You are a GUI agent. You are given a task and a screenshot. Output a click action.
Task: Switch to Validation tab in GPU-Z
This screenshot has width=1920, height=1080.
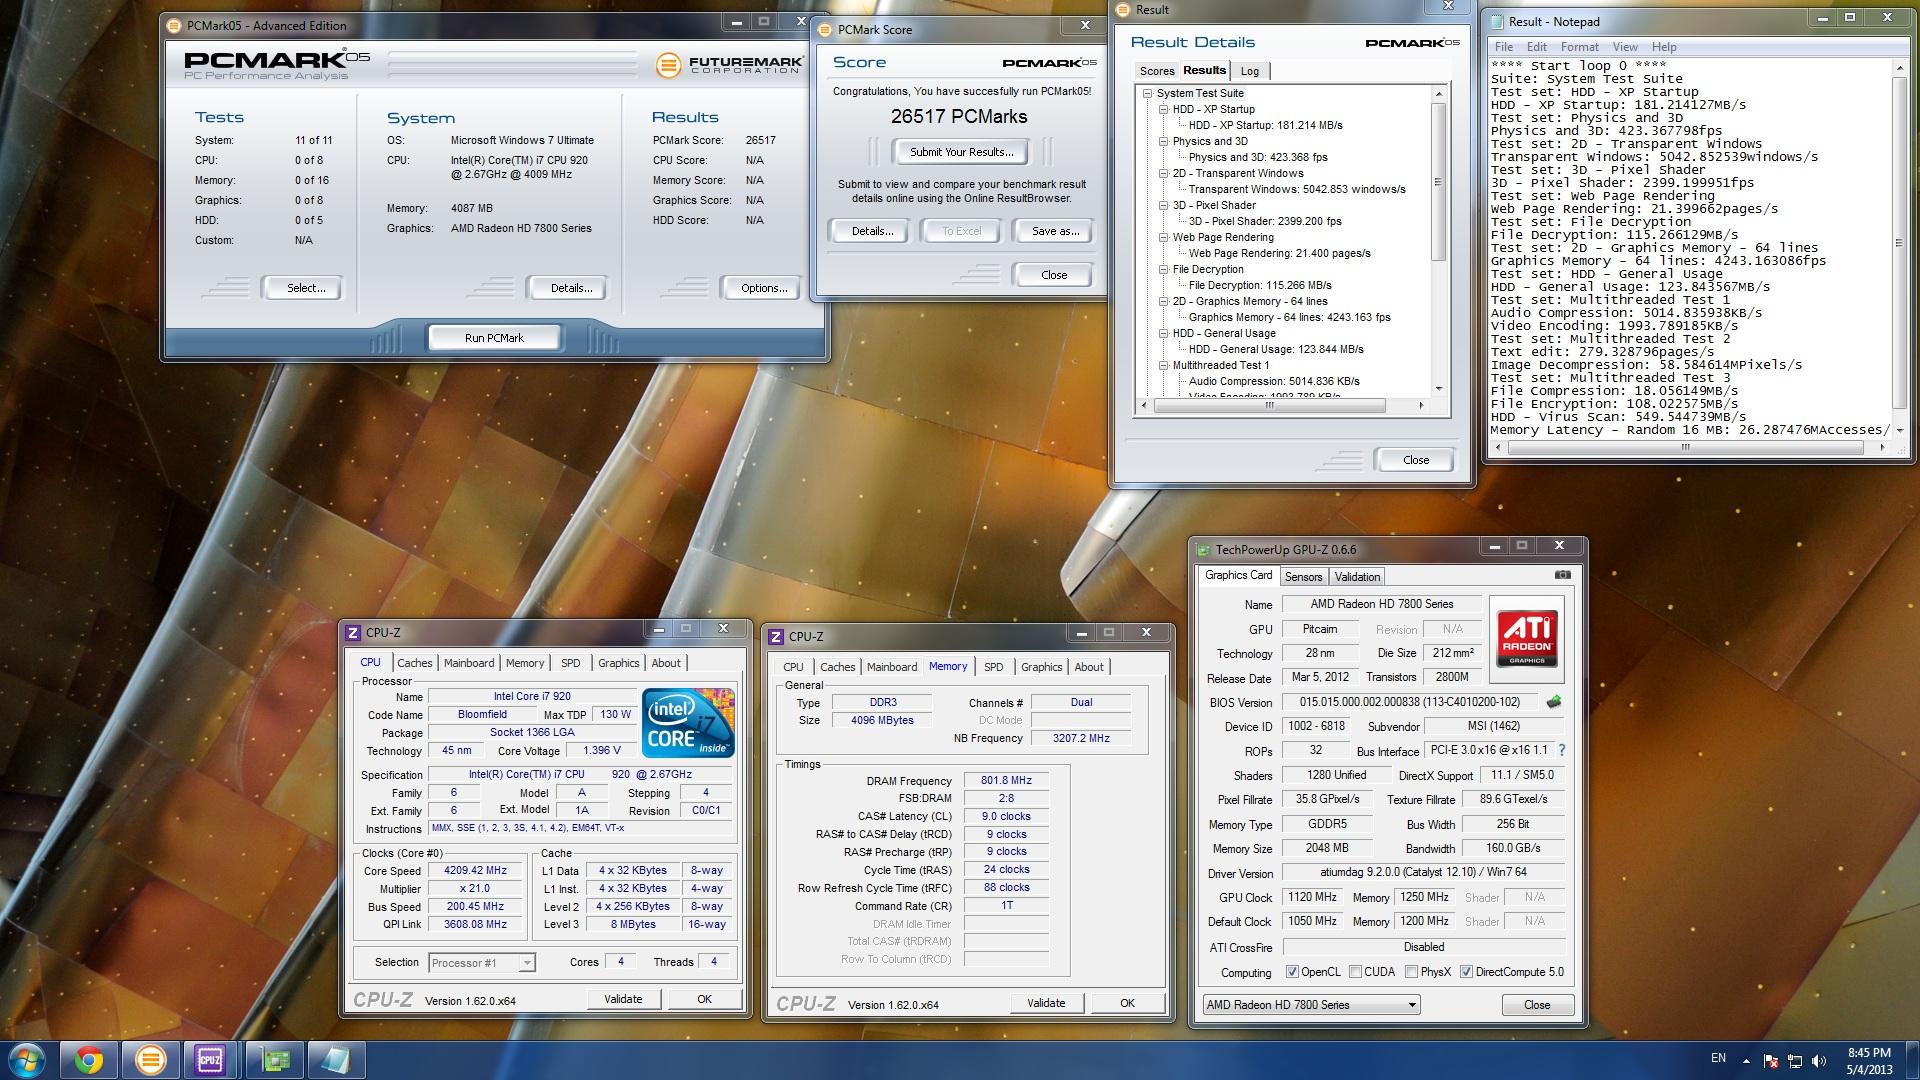[1357, 577]
